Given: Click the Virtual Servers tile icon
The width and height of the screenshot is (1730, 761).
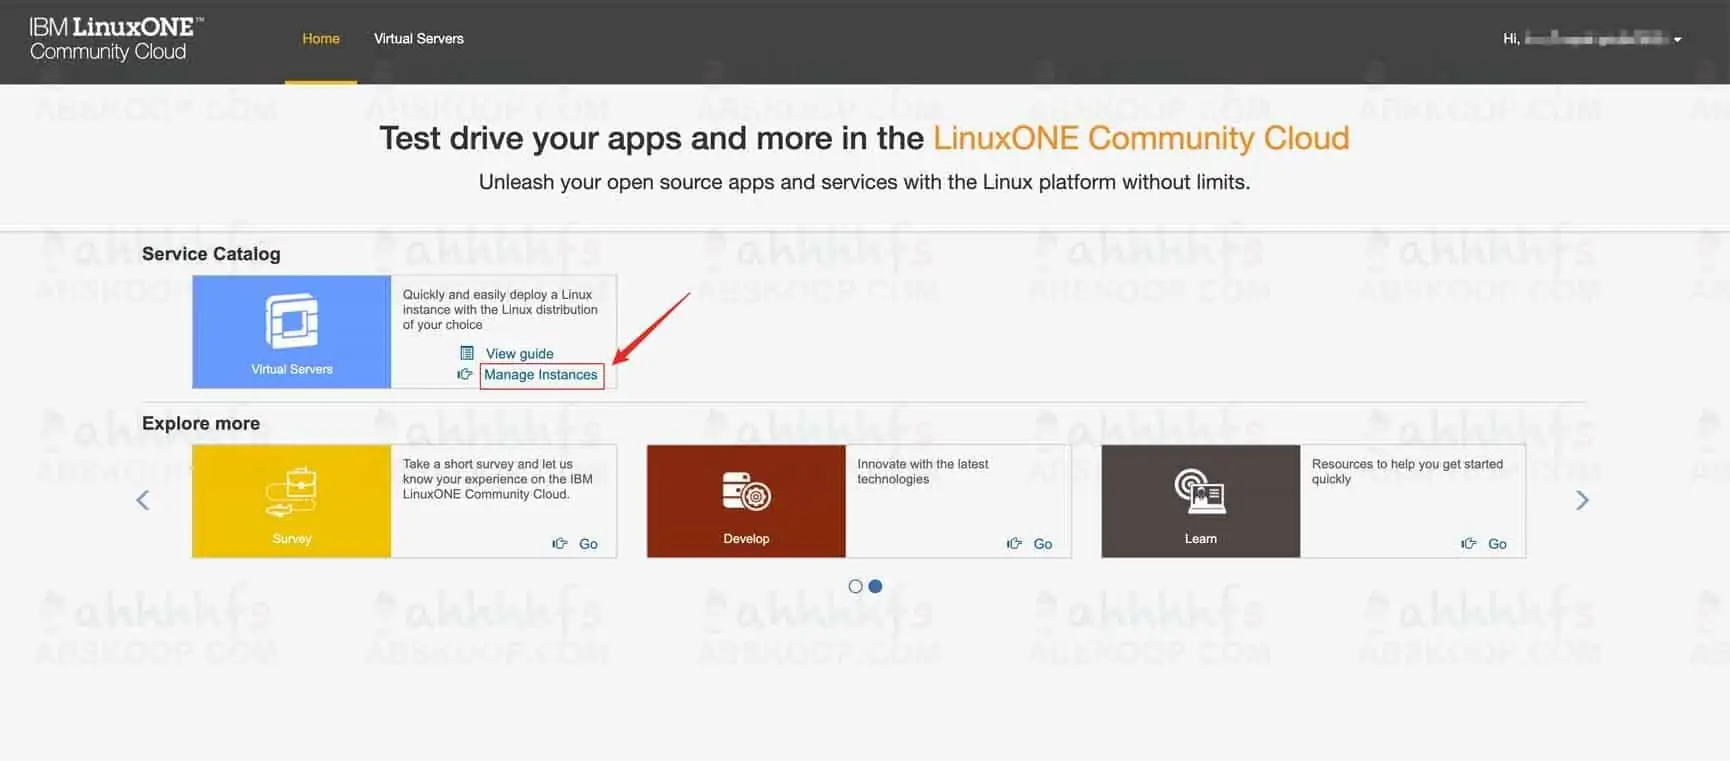Looking at the screenshot, I should point(291,321).
